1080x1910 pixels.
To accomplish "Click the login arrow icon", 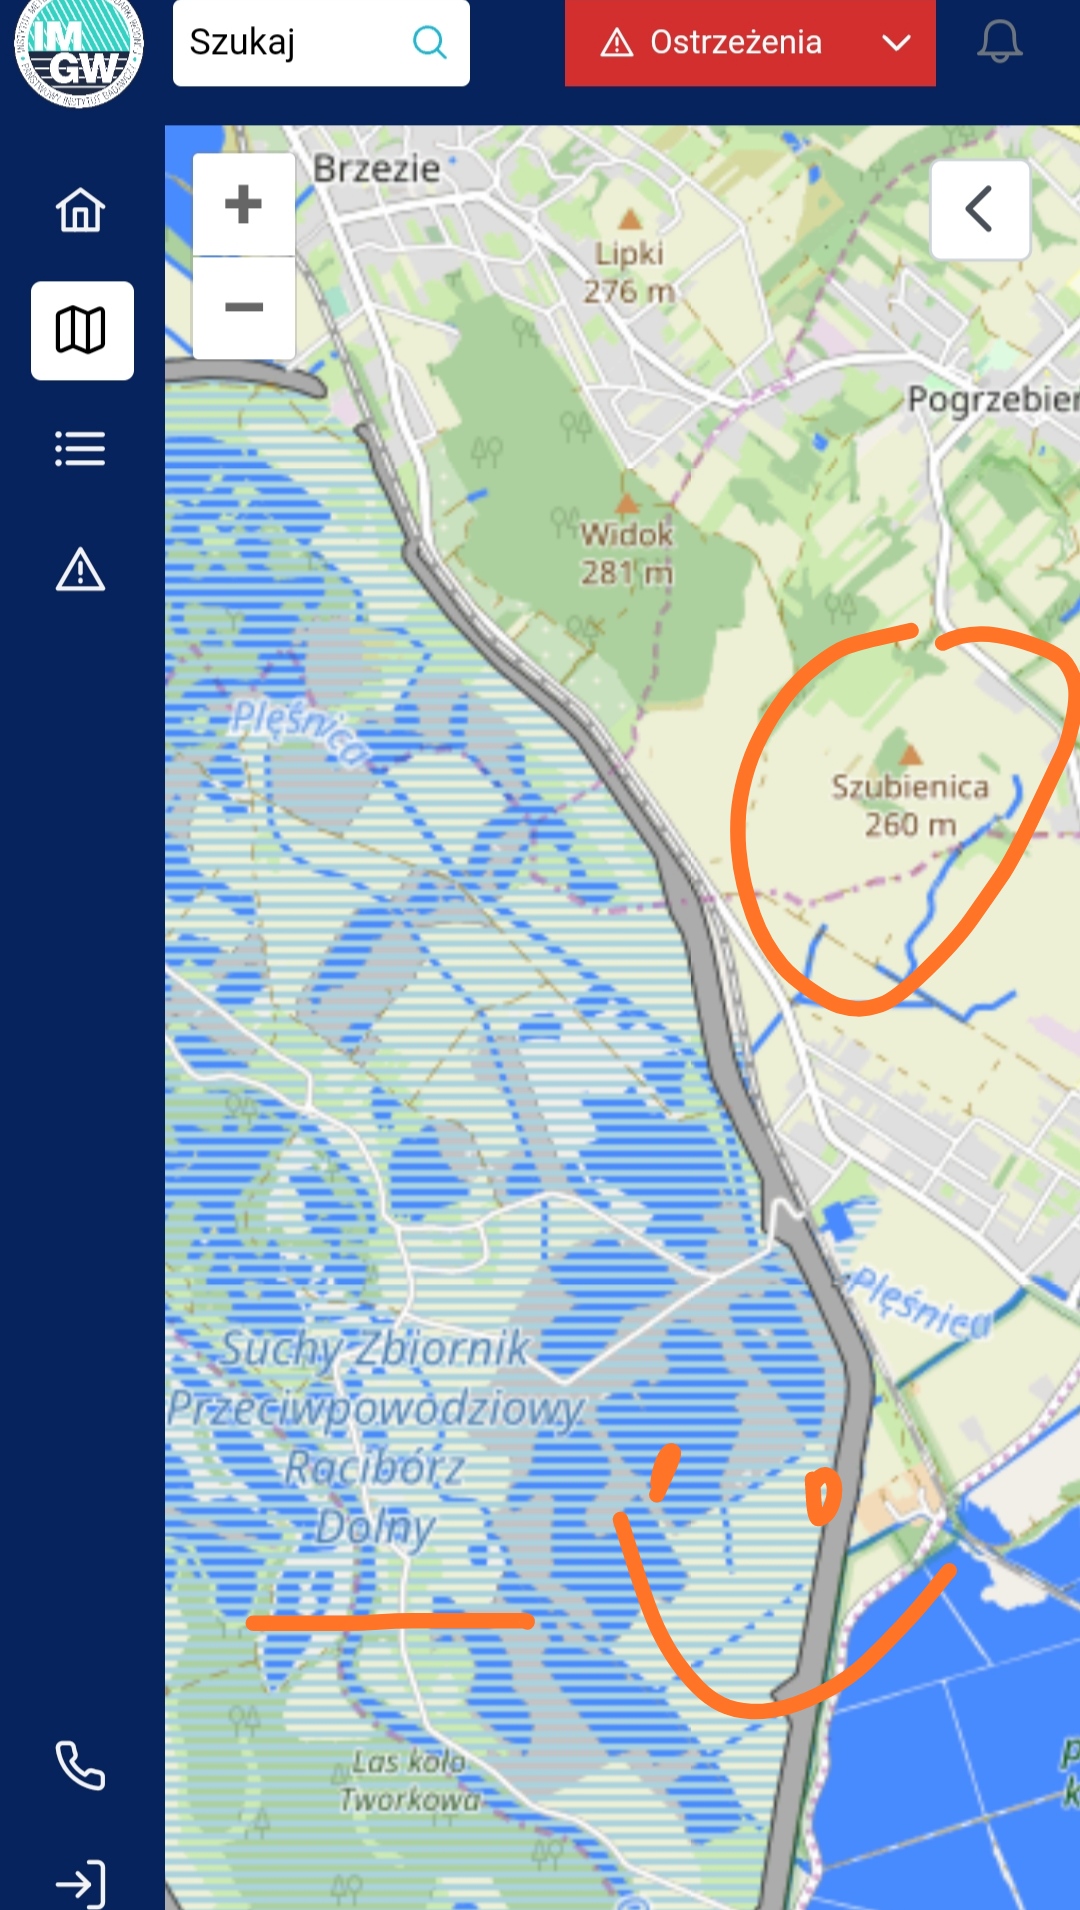I will coord(80,1884).
